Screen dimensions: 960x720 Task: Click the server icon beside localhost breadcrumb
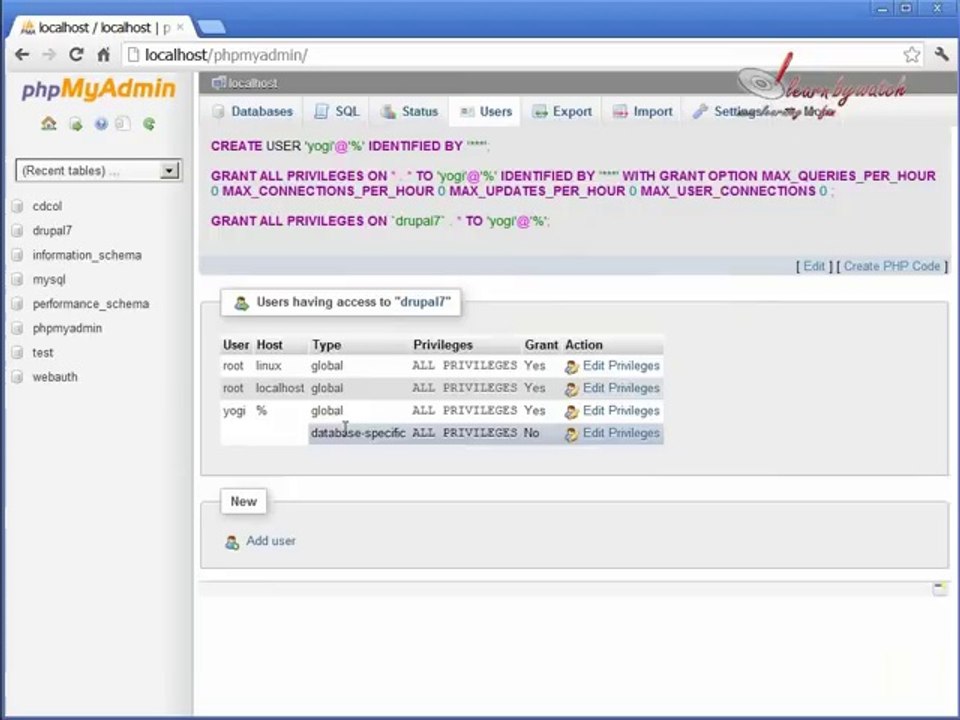[x=218, y=83]
